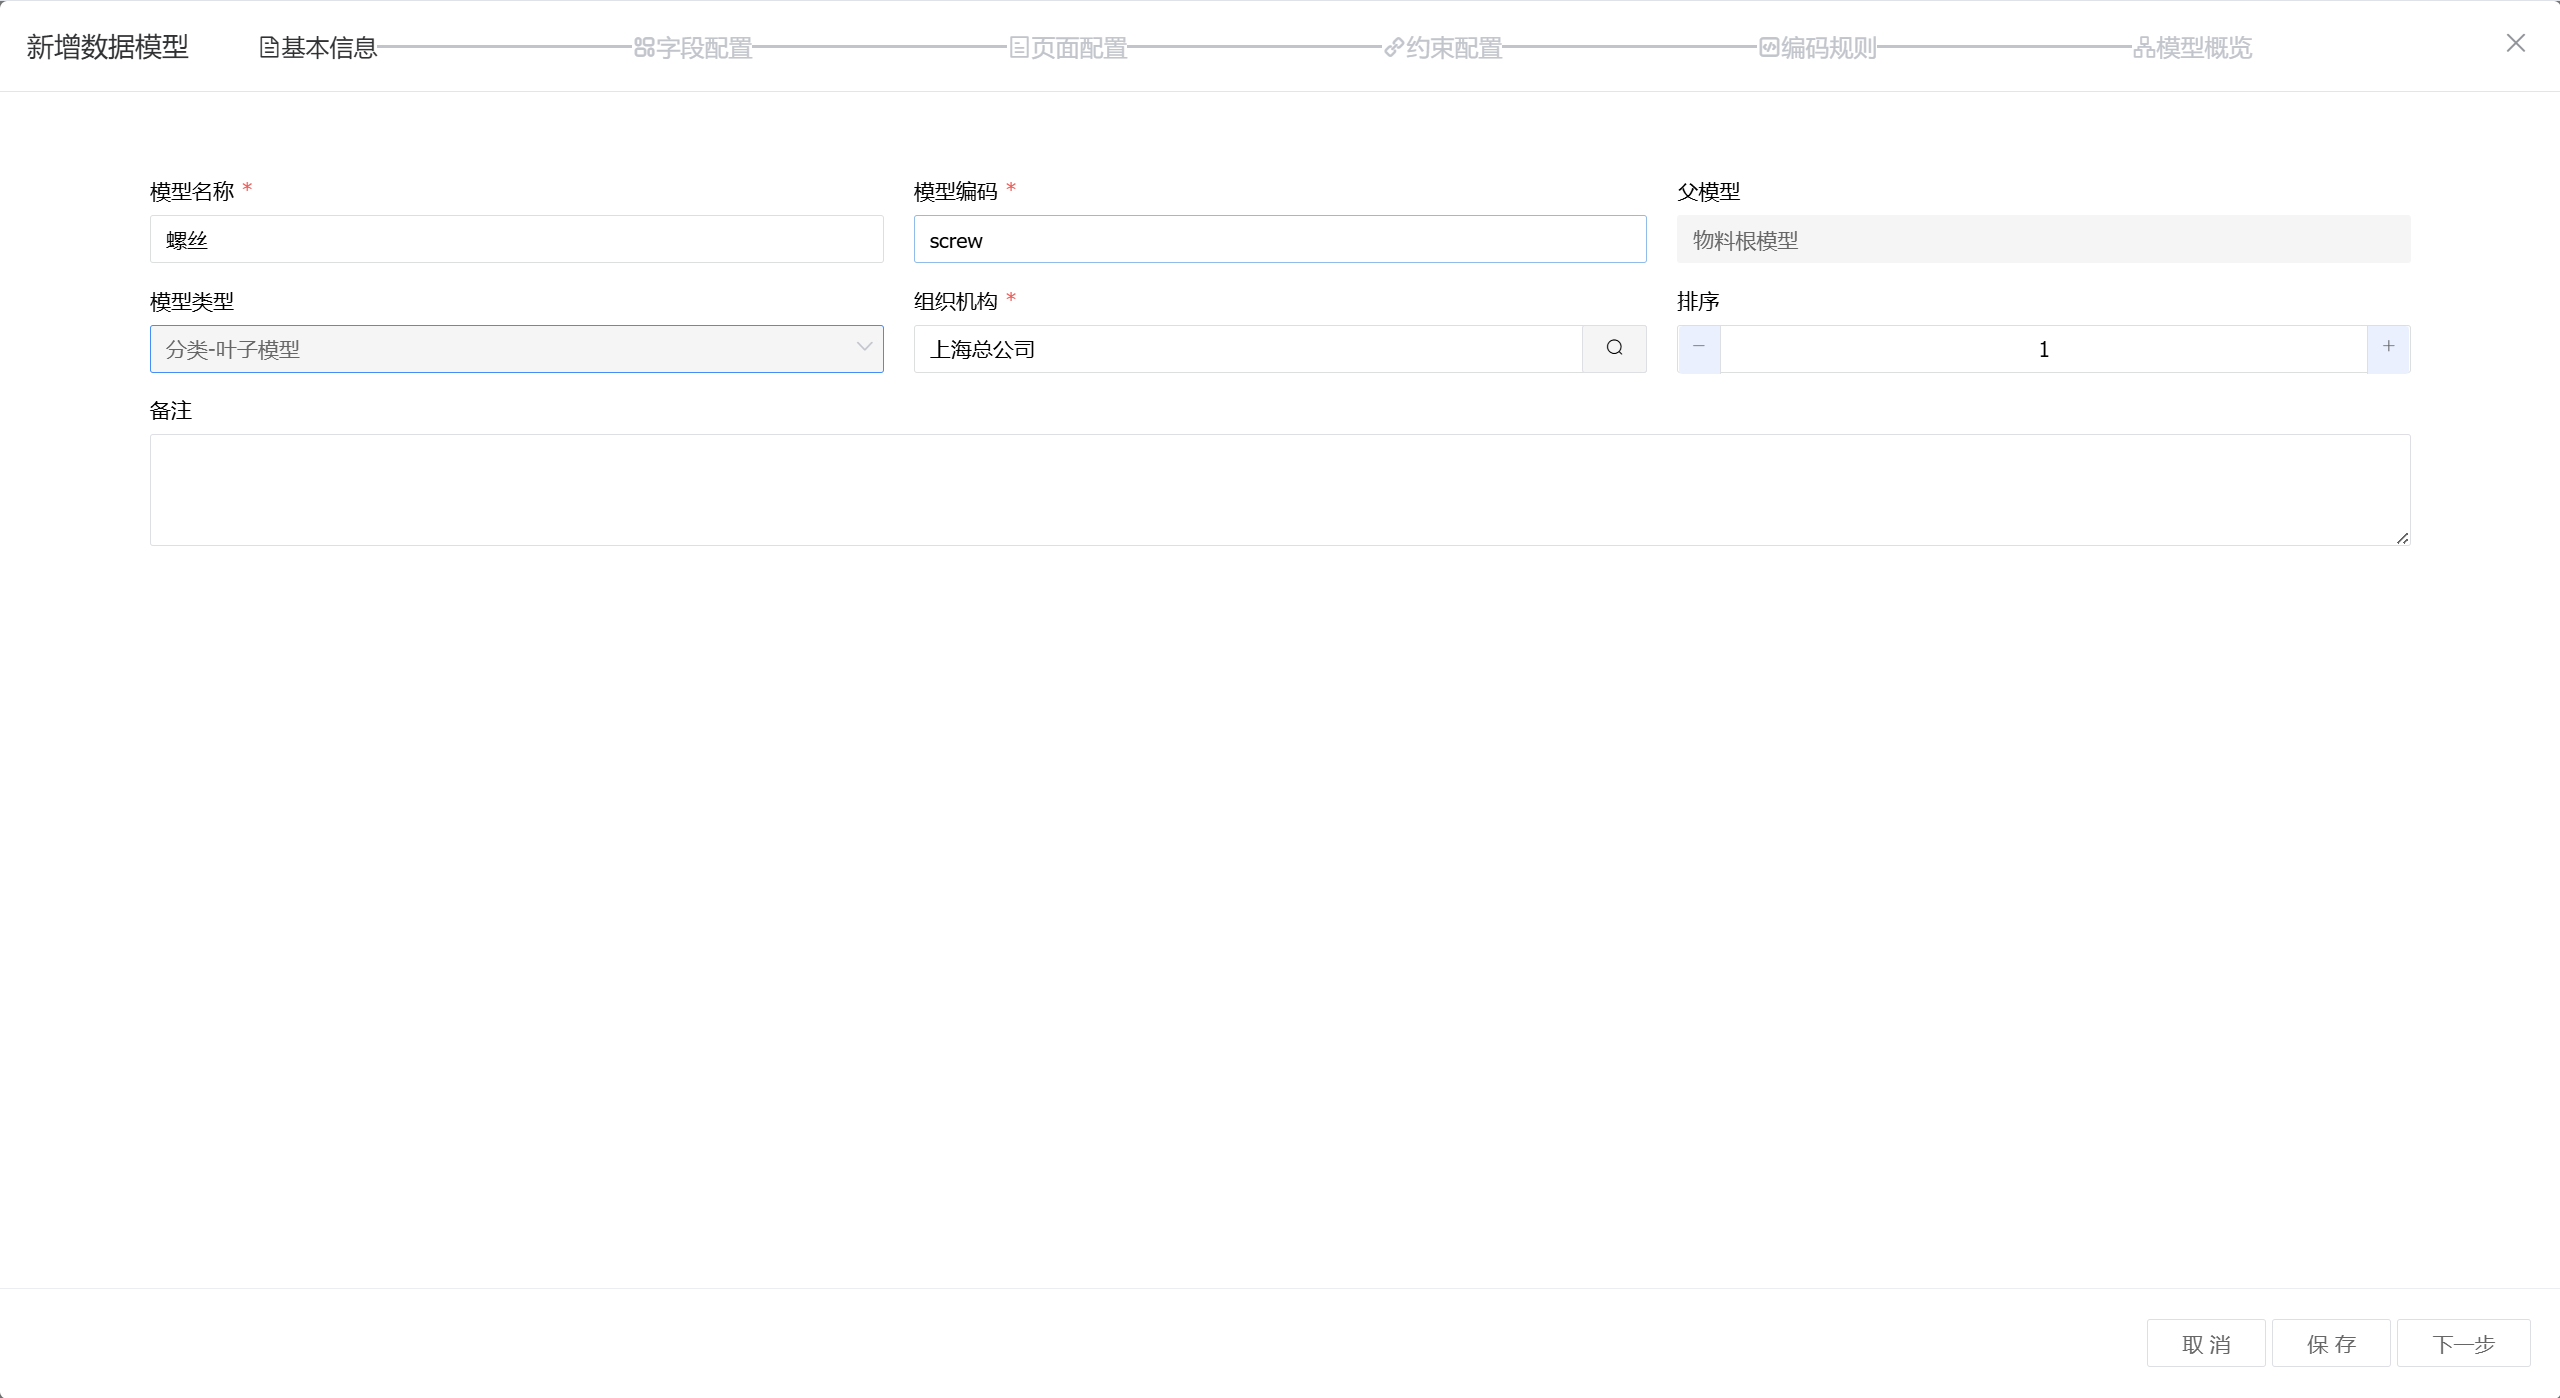Screen dimensions: 2560x1398
Task: Go to the 编码规则 step label
Action: pos(1829,48)
